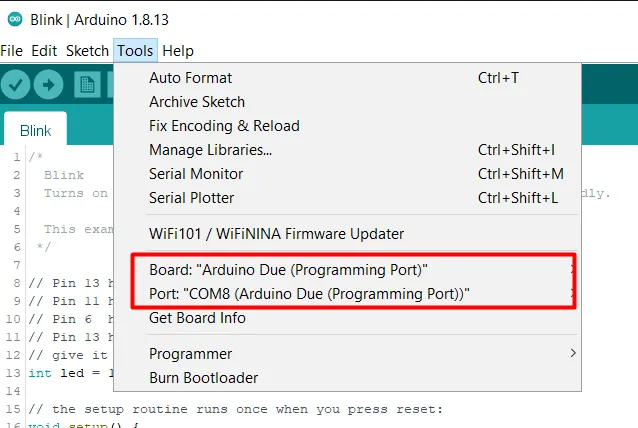The image size is (638, 428).
Task: Close the open Tools menu
Action: [135, 50]
